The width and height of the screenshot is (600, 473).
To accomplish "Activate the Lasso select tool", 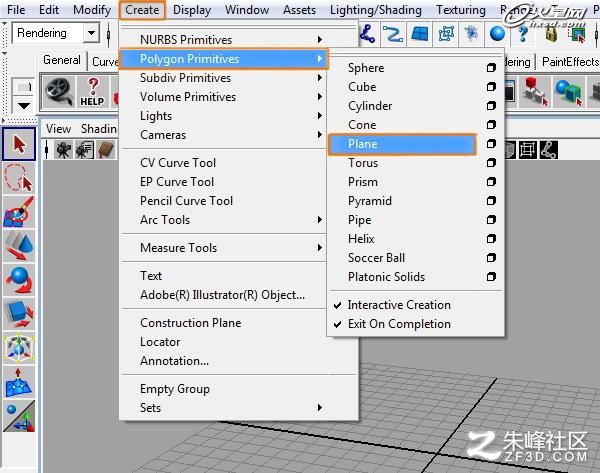I will point(19,178).
